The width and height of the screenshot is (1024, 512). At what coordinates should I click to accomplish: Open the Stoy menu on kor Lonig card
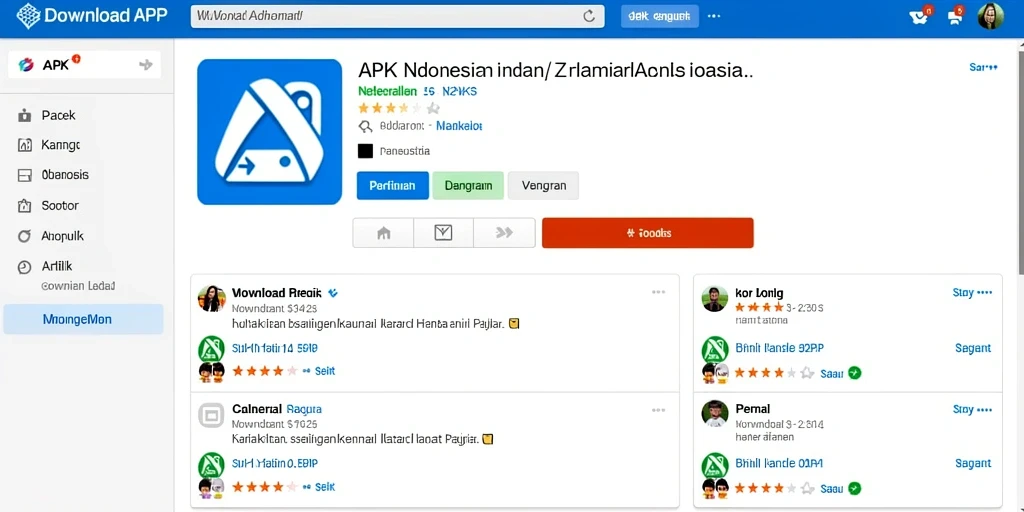pyautogui.click(x=972, y=293)
